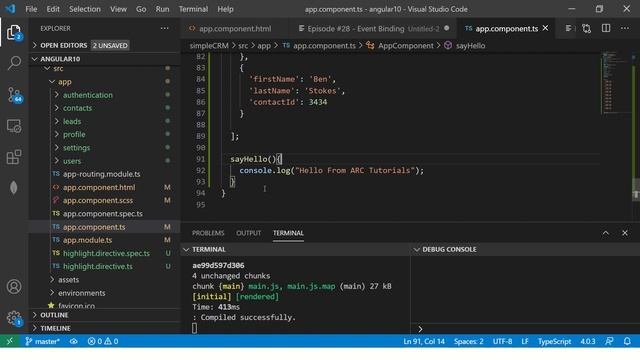Click the feedback icon in status bar
Viewport: 640px width, 360px height.
[609, 341]
